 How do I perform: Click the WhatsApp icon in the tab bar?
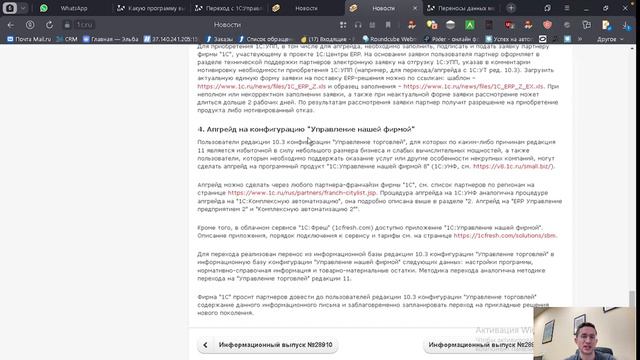[44, 8]
